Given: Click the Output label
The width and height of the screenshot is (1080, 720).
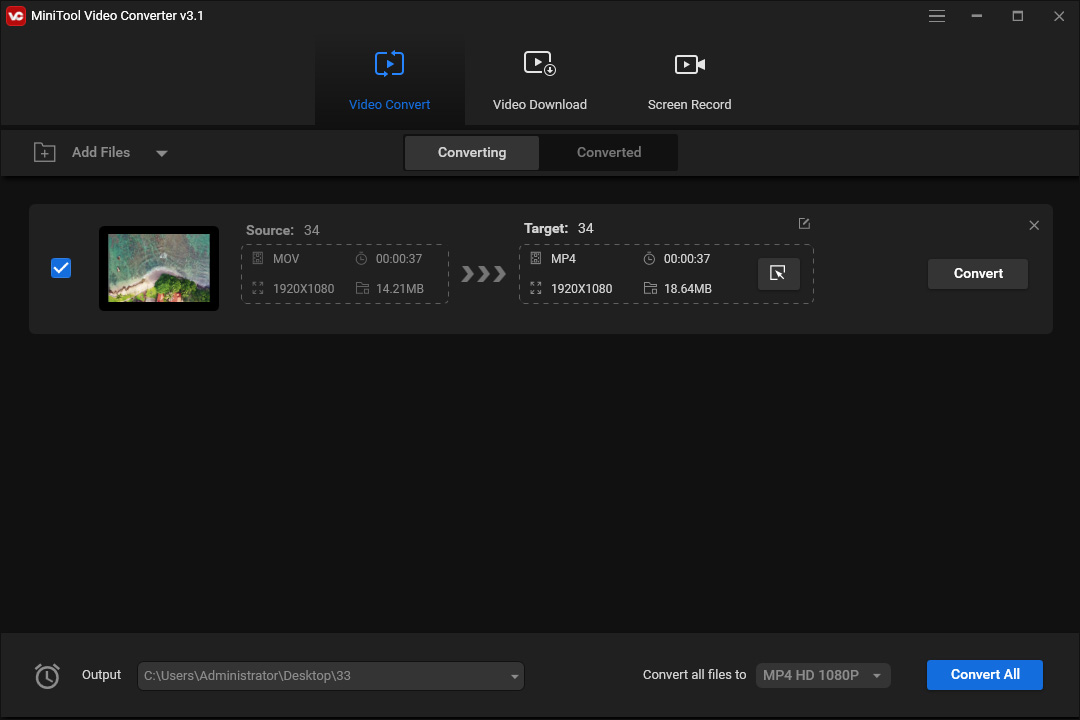Looking at the screenshot, I should coord(101,675).
